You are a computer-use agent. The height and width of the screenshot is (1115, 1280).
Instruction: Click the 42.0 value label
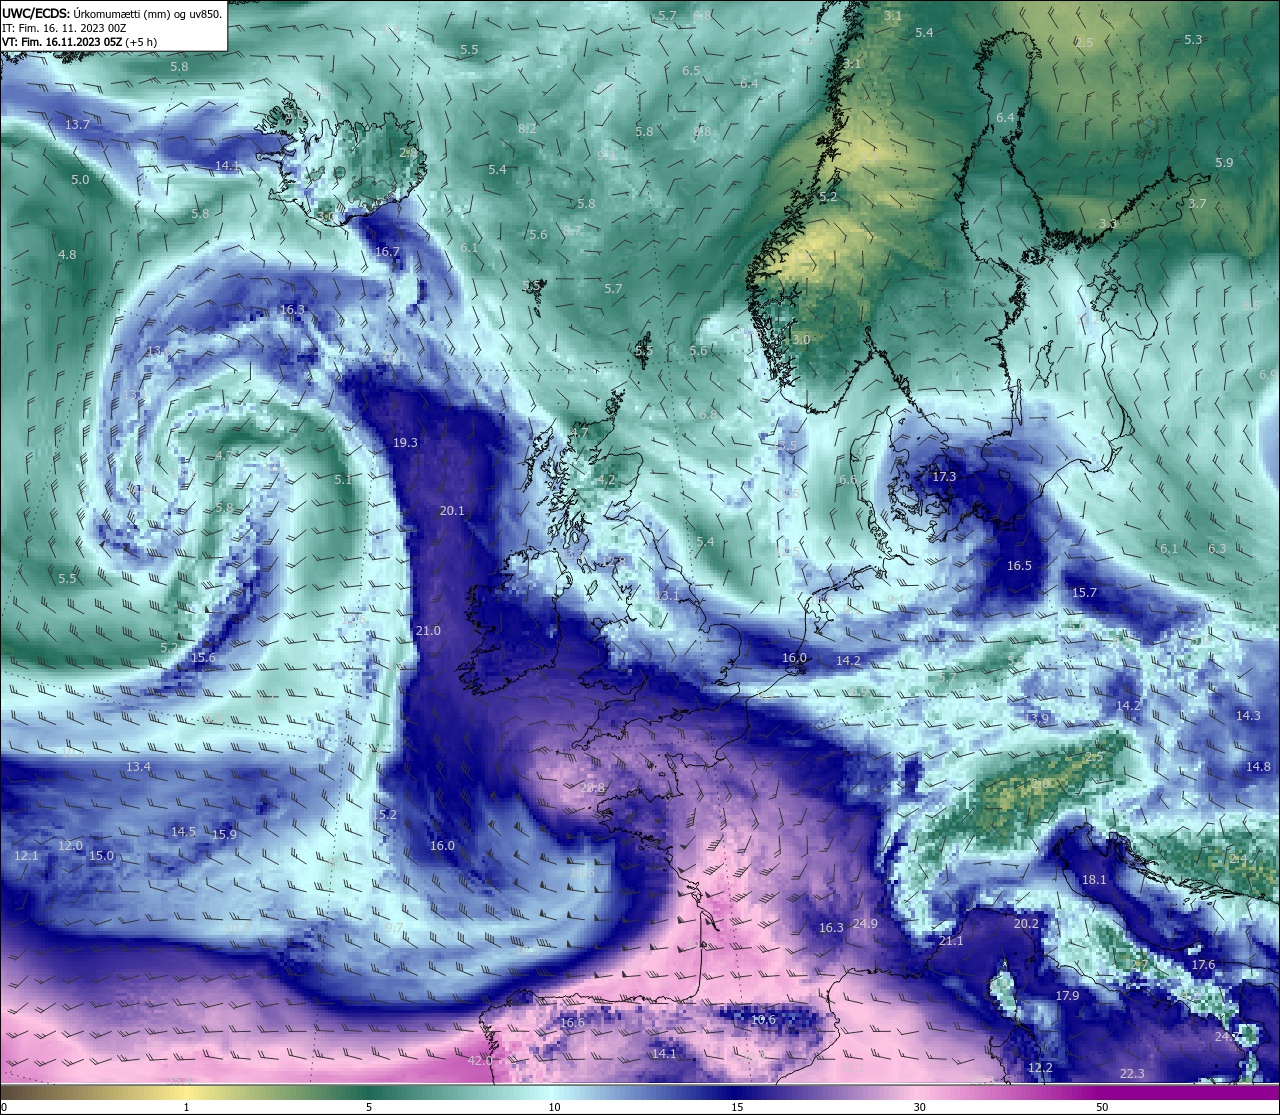pos(480,1061)
